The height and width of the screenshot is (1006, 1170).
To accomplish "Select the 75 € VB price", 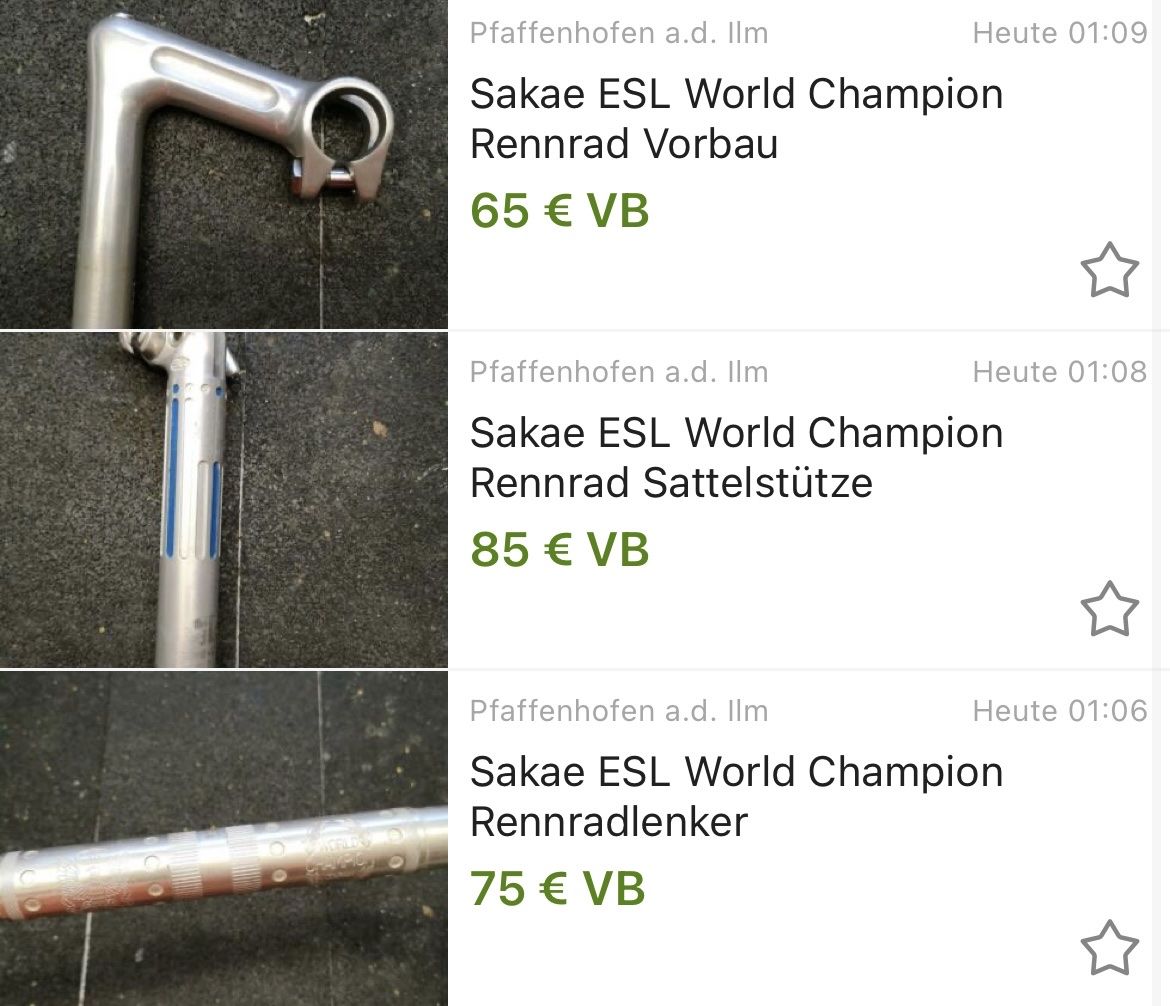I will (557, 888).
